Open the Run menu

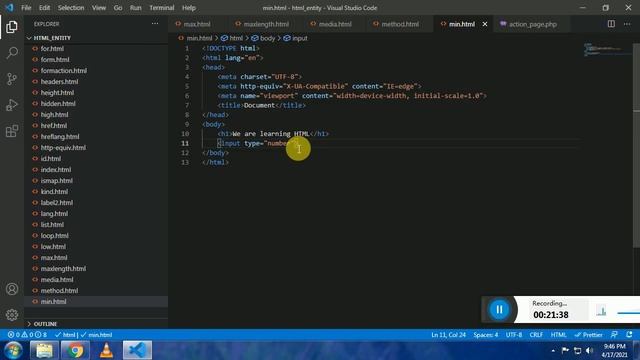[136, 8]
